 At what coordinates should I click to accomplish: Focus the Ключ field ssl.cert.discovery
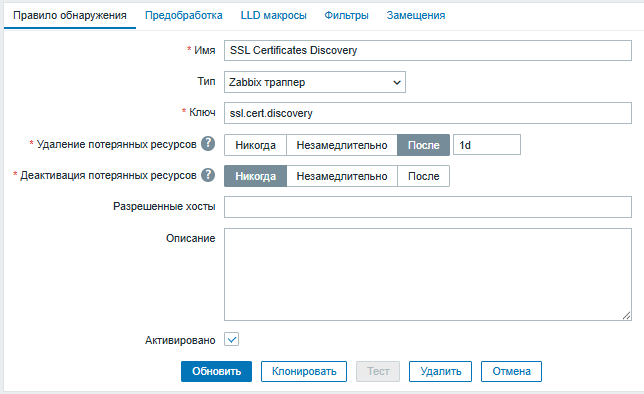428,113
